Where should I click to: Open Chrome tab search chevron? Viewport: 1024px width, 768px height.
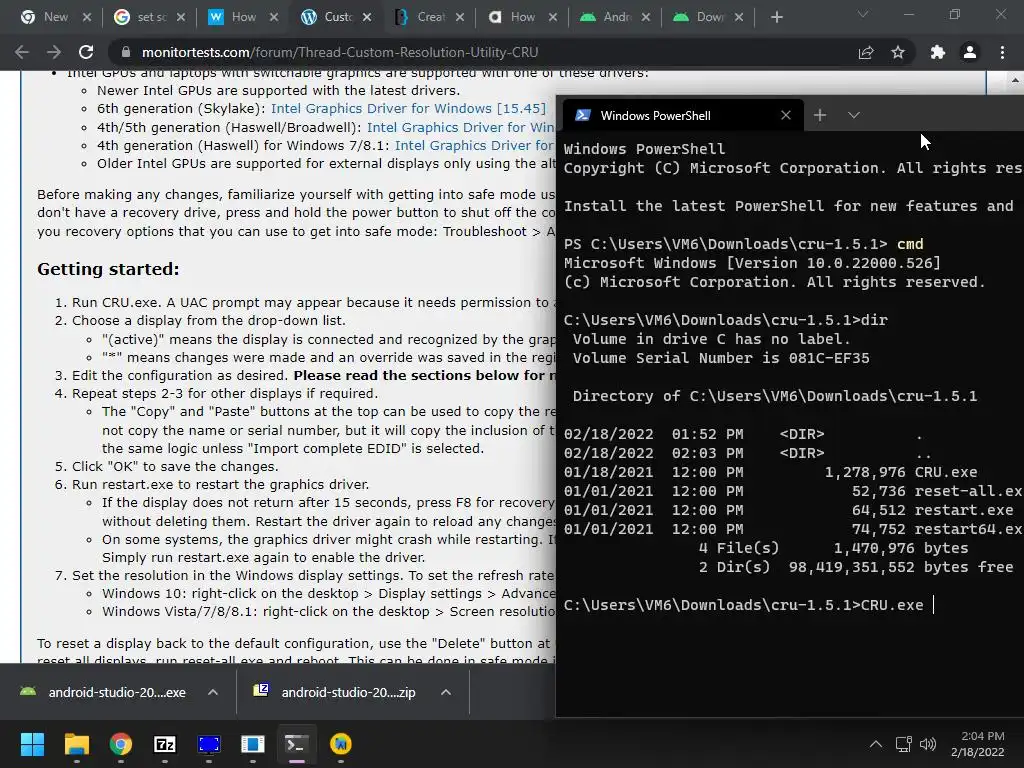point(863,14)
